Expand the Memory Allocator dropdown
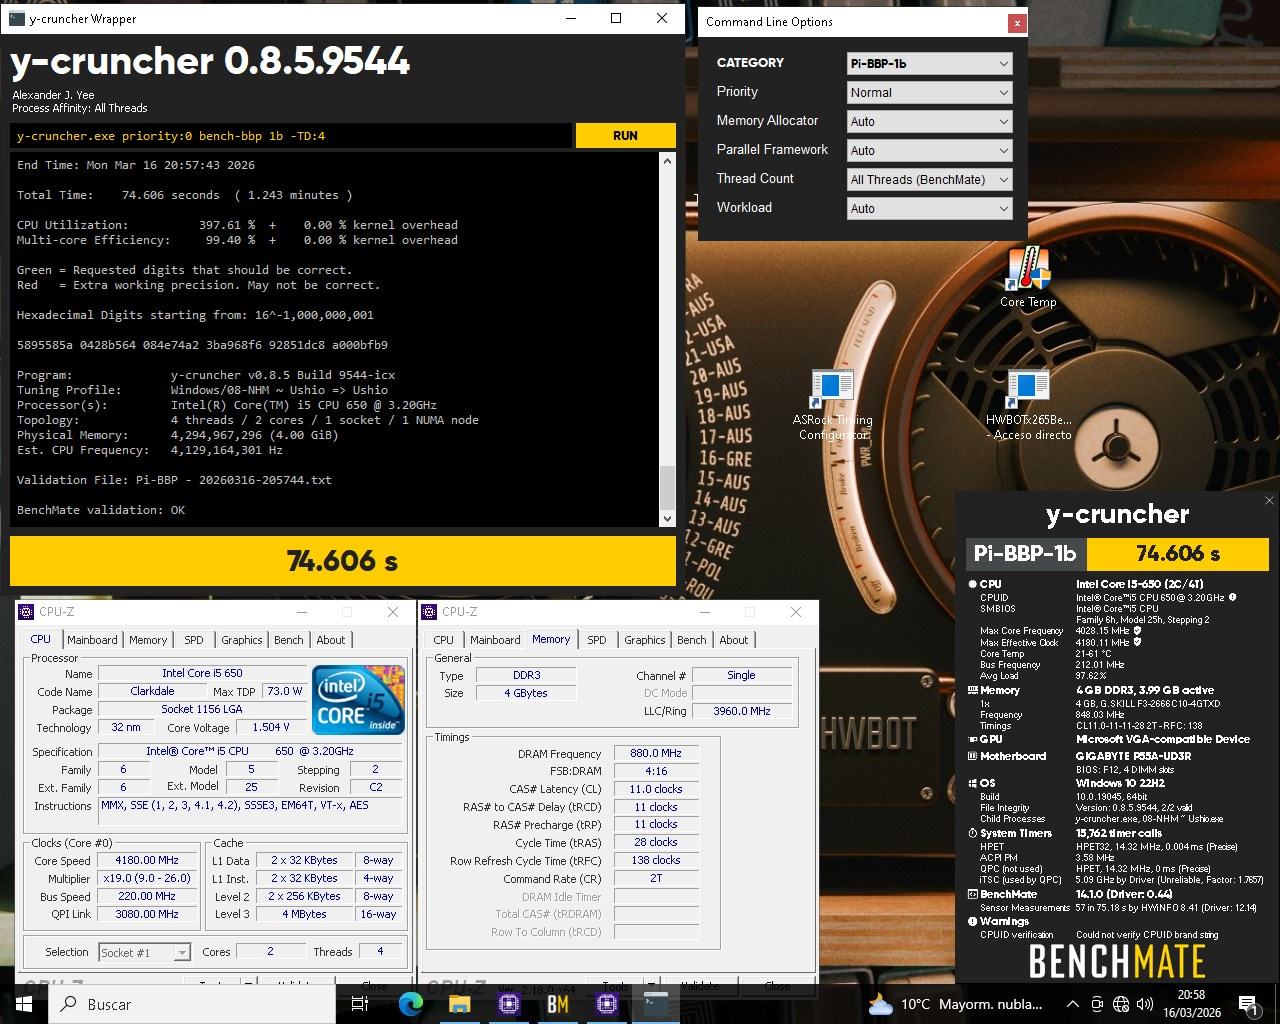This screenshot has width=1280, height=1024. 929,121
